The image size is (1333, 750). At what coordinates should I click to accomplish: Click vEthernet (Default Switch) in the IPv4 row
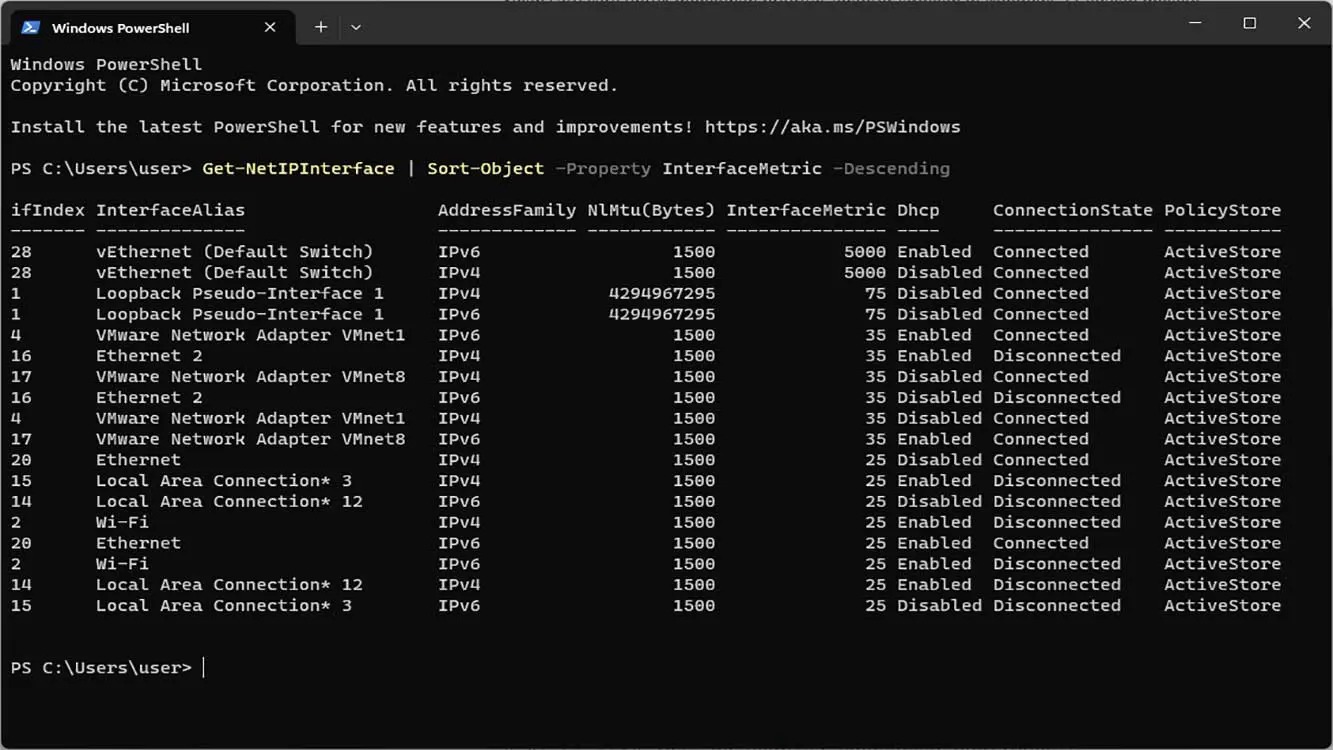coord(234,272)
